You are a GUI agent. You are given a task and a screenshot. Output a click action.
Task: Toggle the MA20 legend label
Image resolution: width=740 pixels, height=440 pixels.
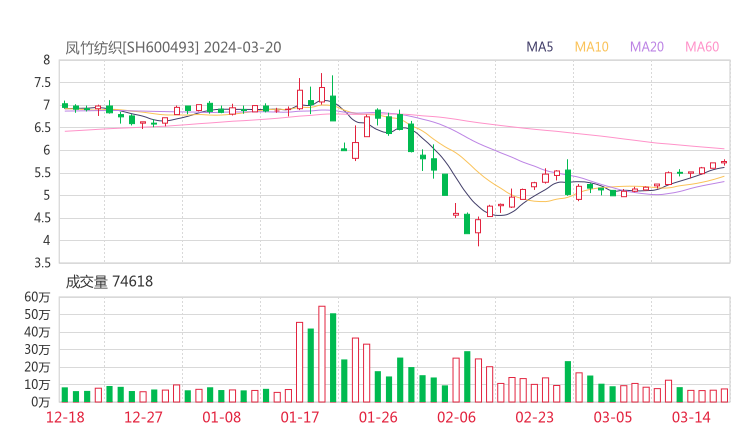click(647, 47)
